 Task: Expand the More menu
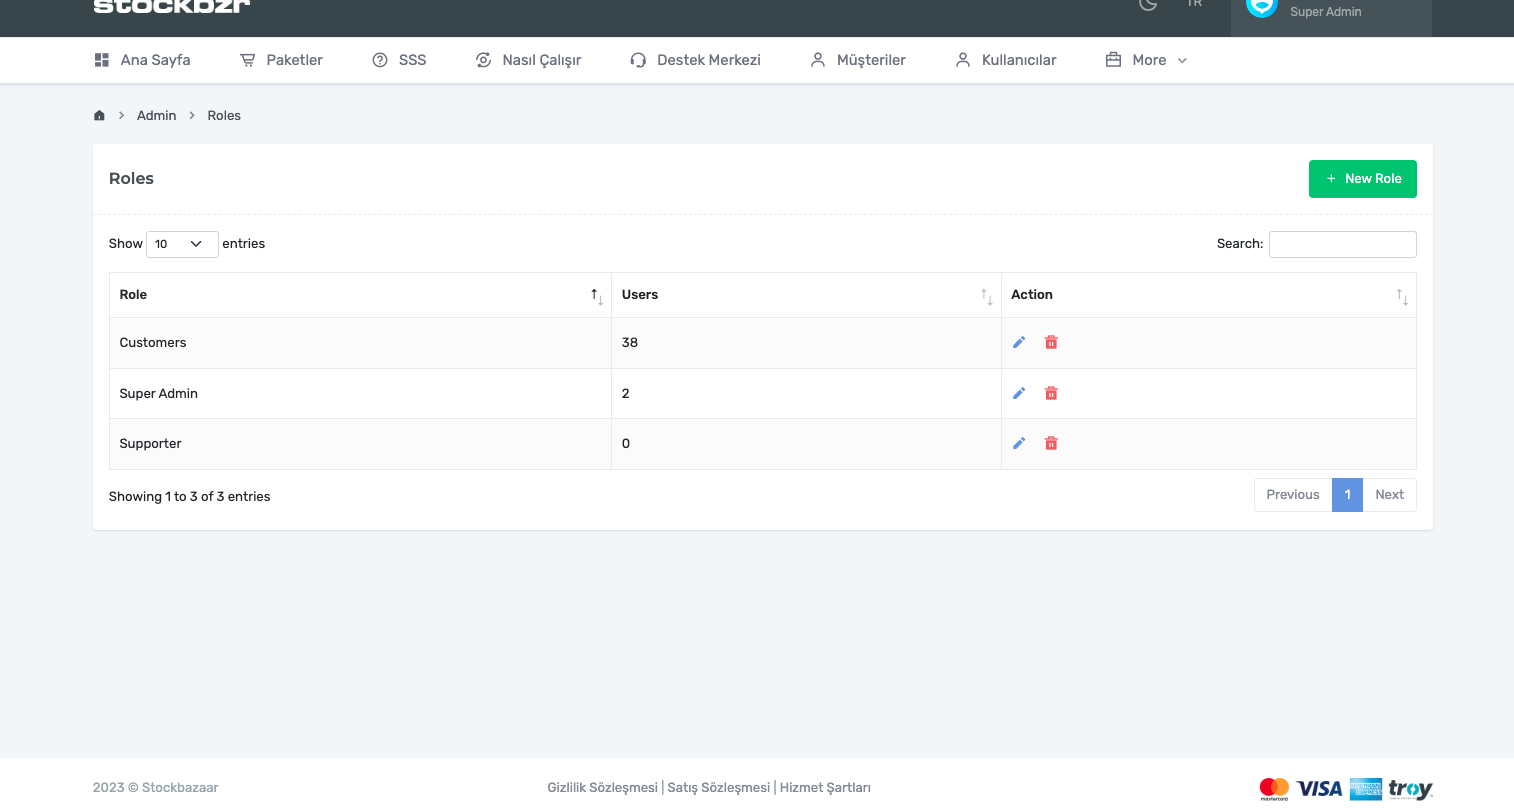point(1146,60)
